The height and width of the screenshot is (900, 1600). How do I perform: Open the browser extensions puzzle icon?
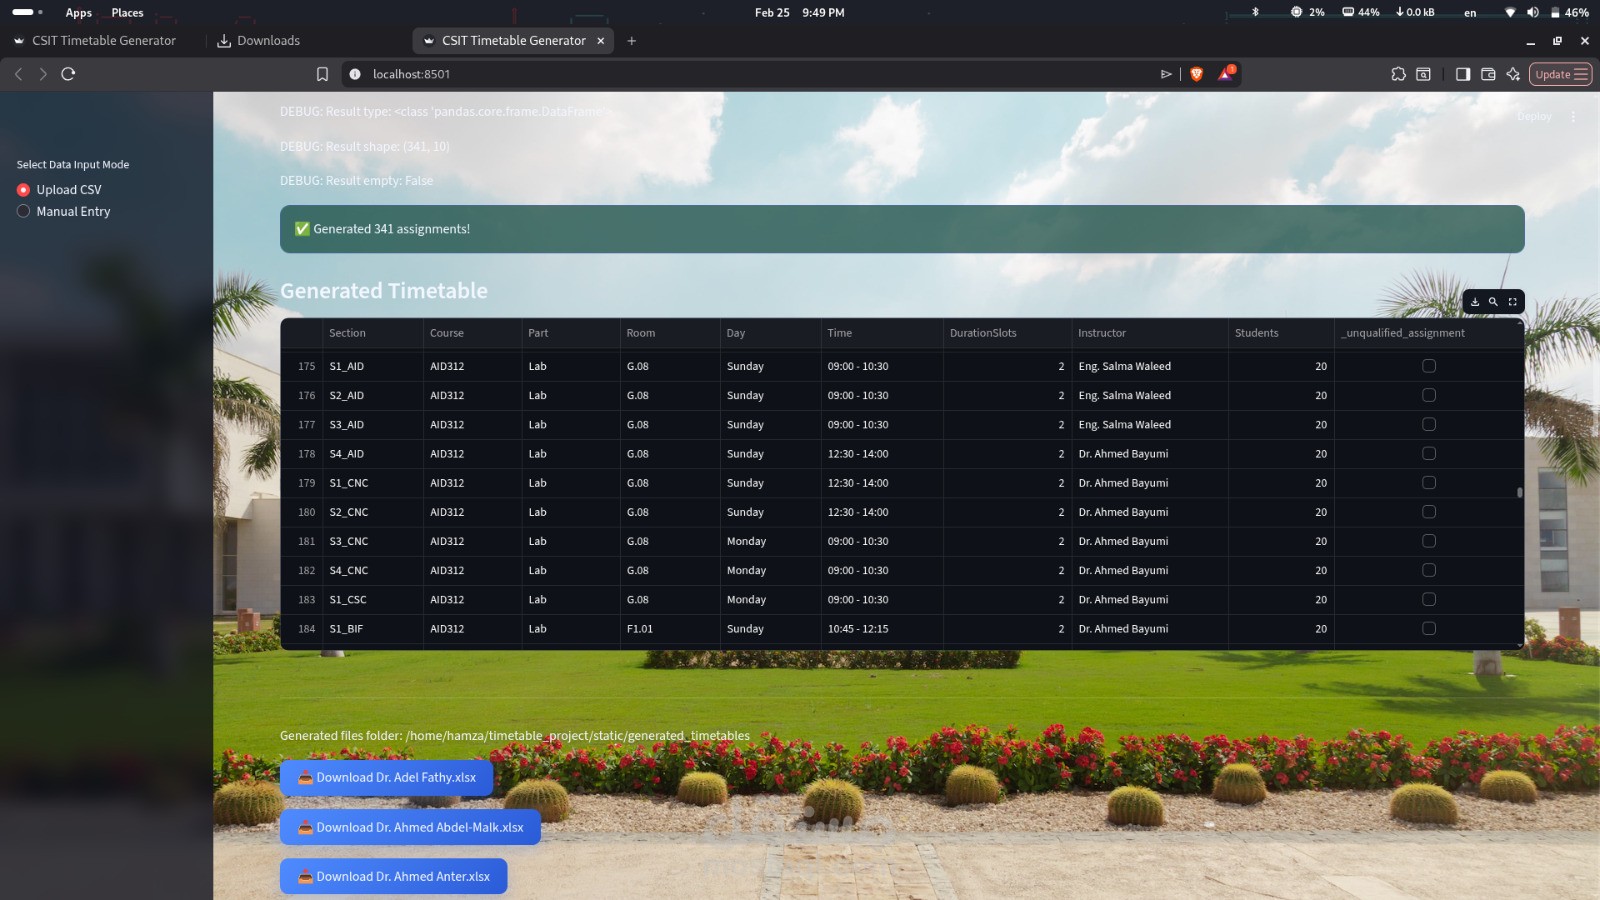click(1398, 73)
